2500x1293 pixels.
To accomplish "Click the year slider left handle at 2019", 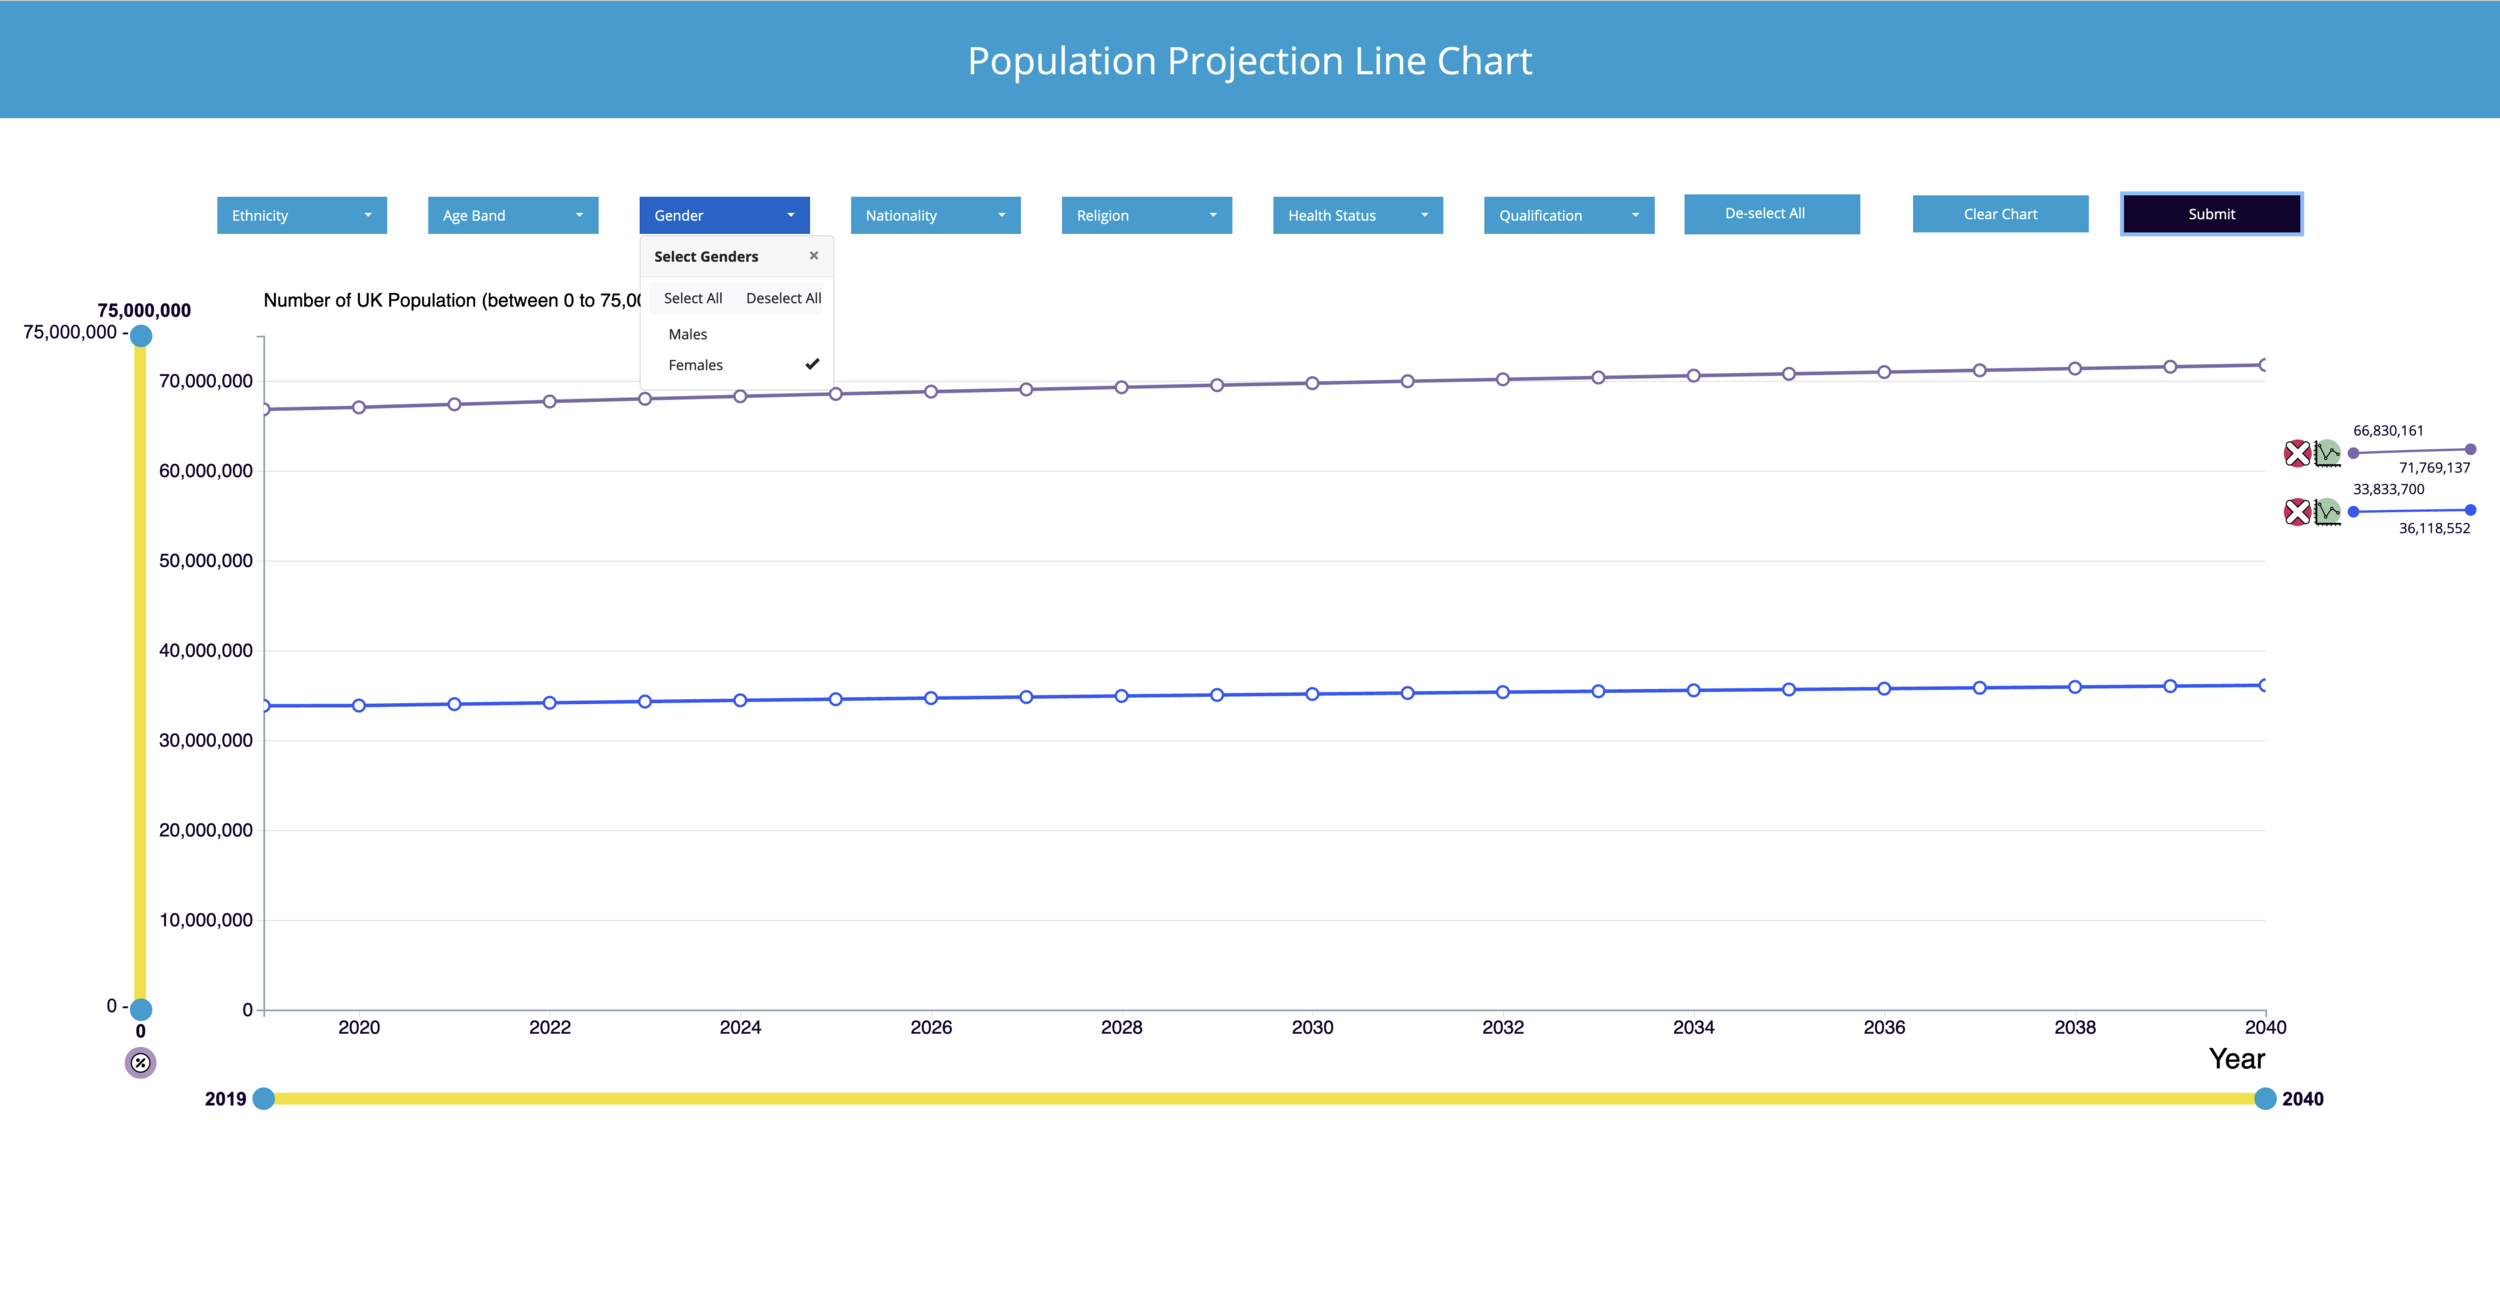I will pos(264,1099).
